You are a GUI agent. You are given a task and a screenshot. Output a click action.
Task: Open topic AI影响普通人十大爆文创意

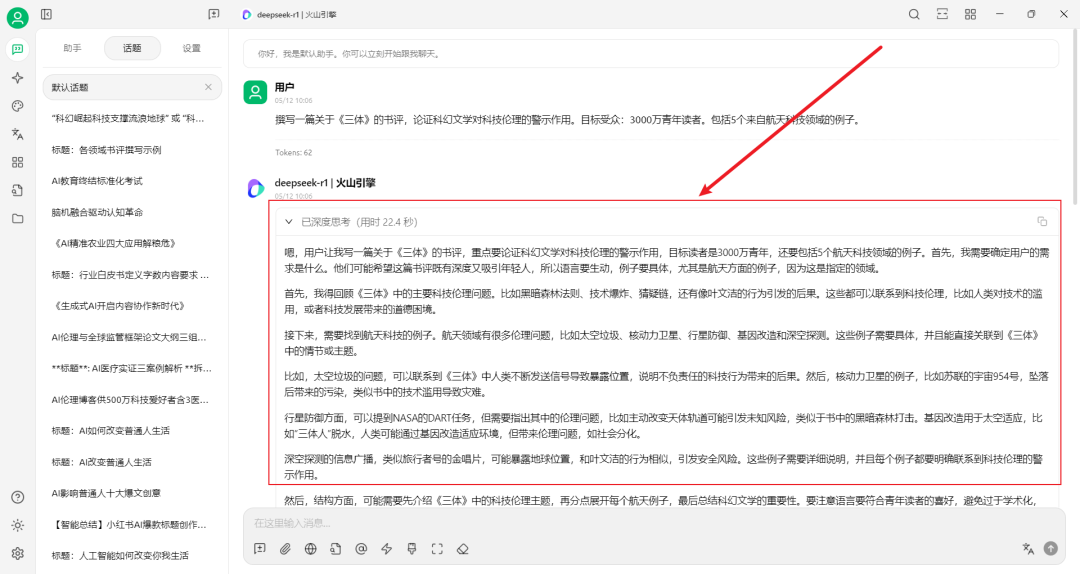click(x=132, y=493)
